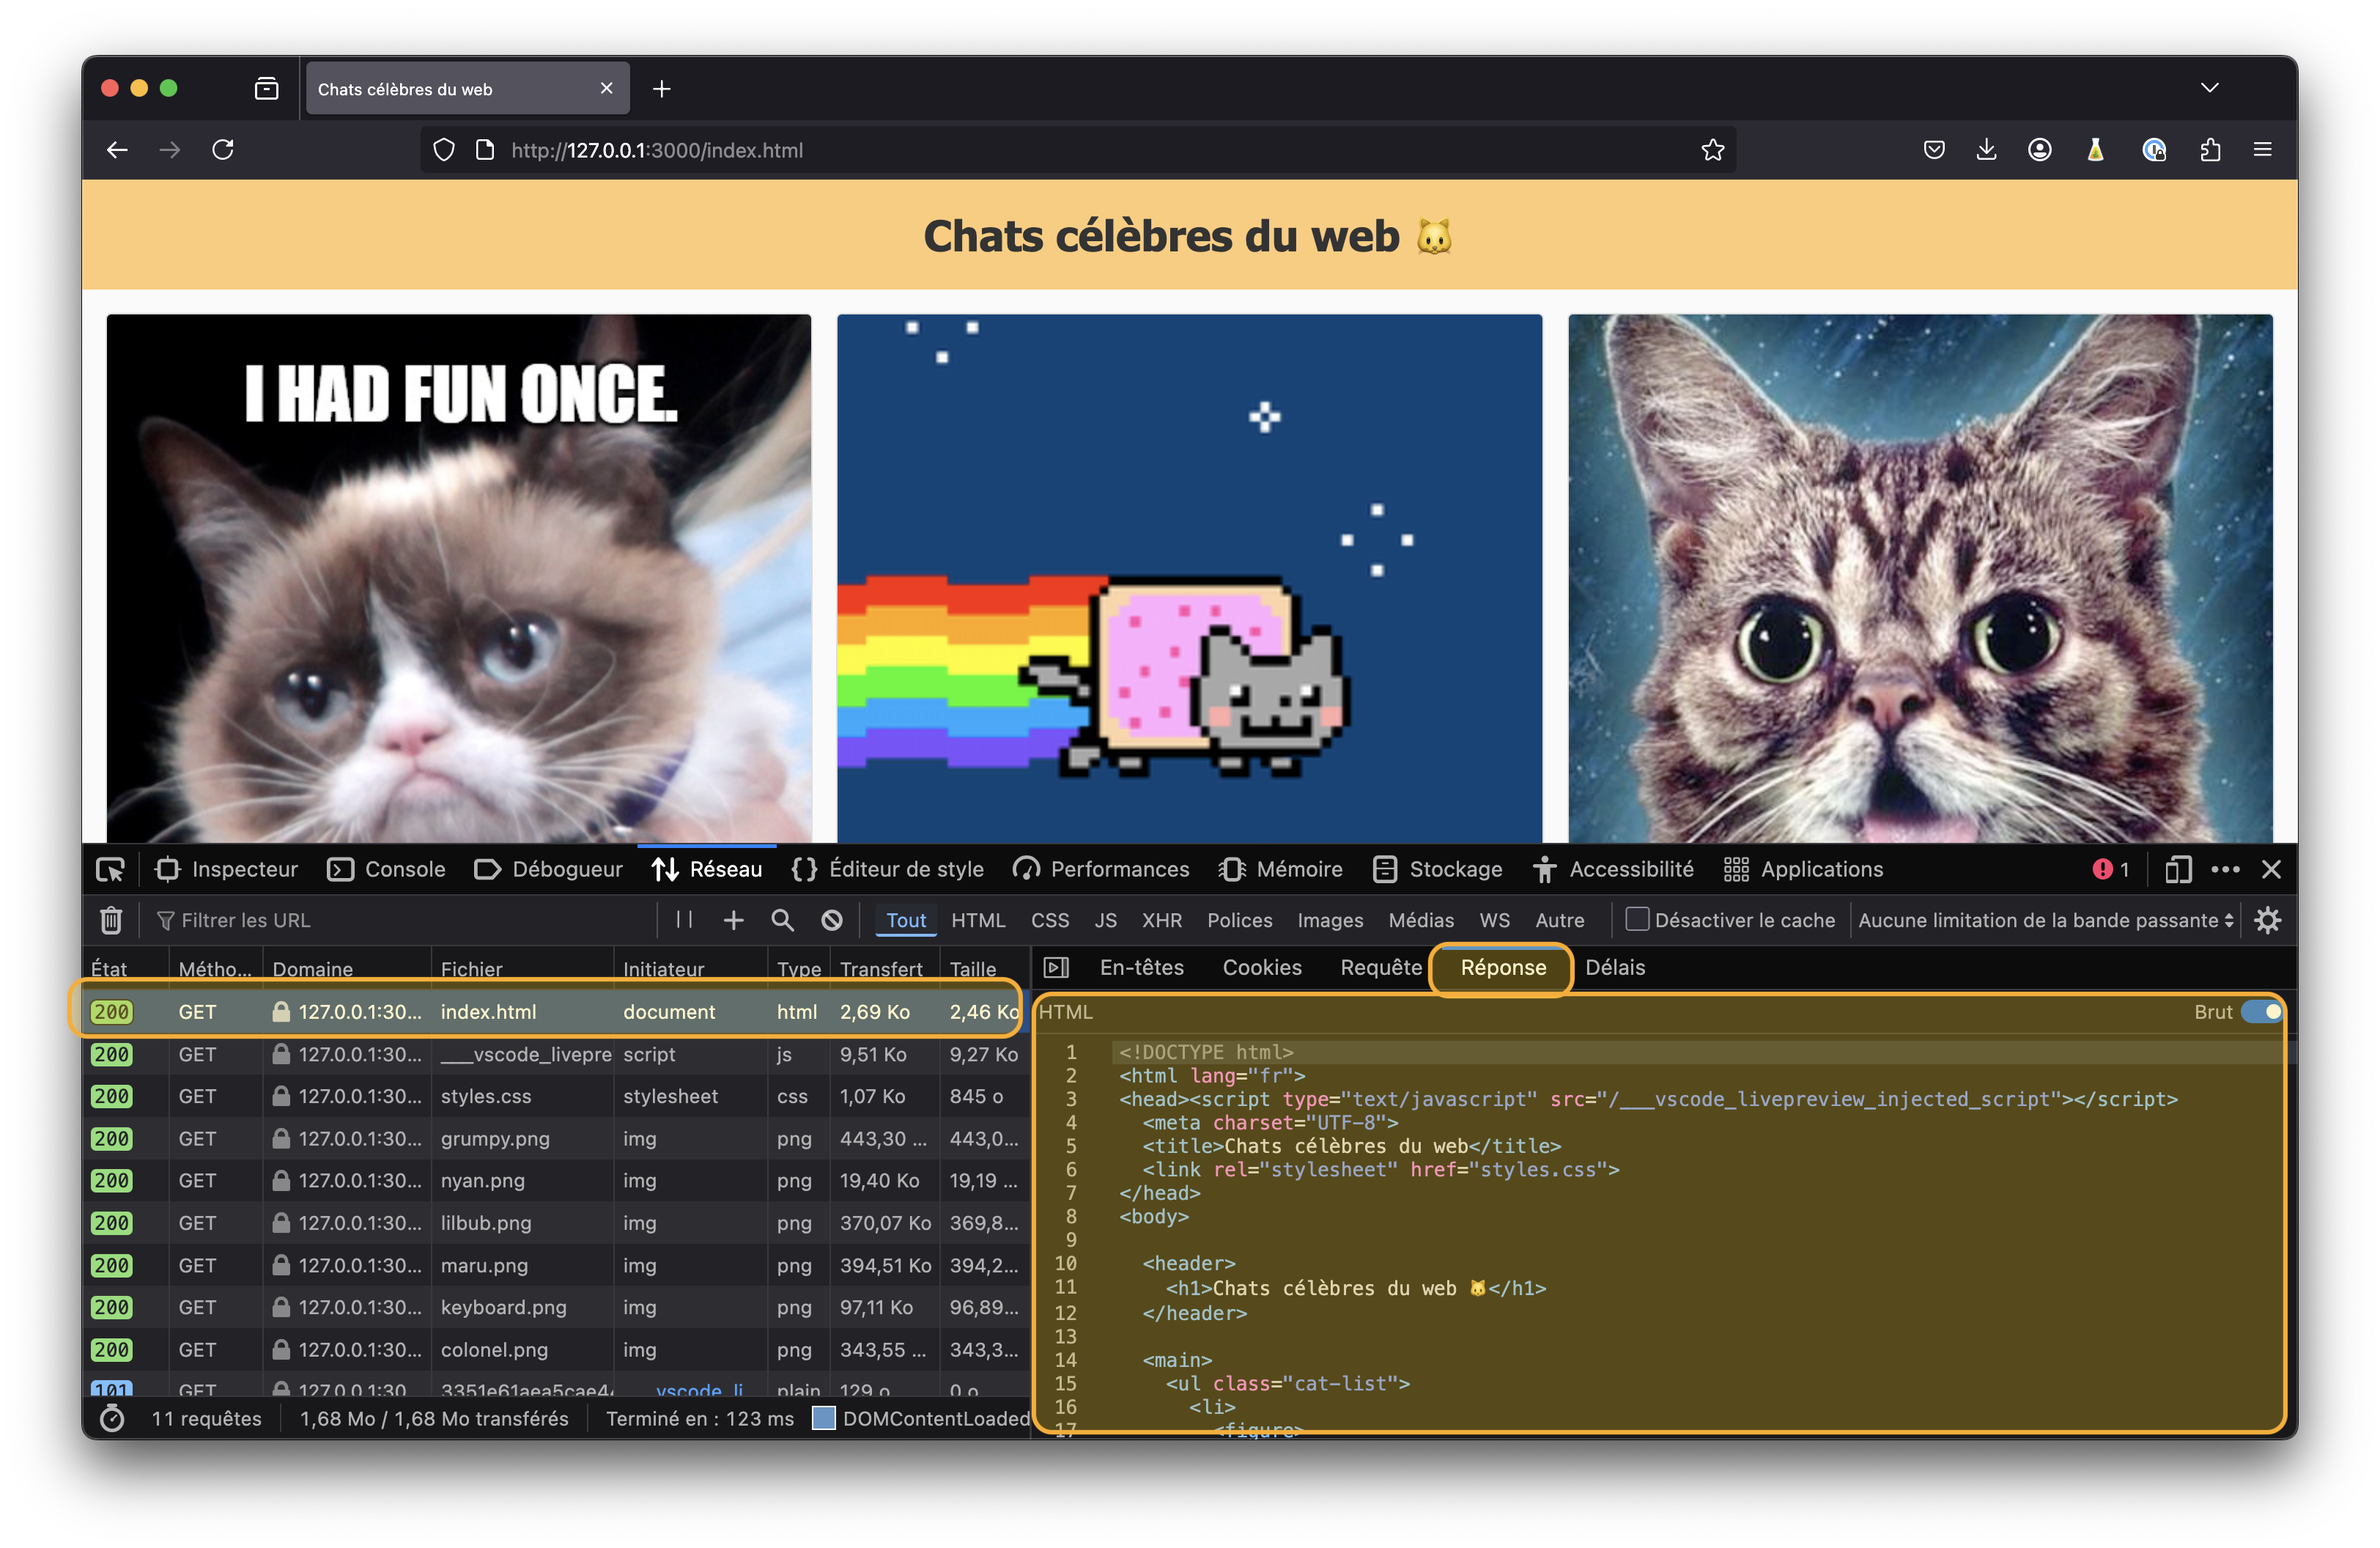Open the Firefox View icon
Viewport: 2380px width, 1548px height.
267,89
